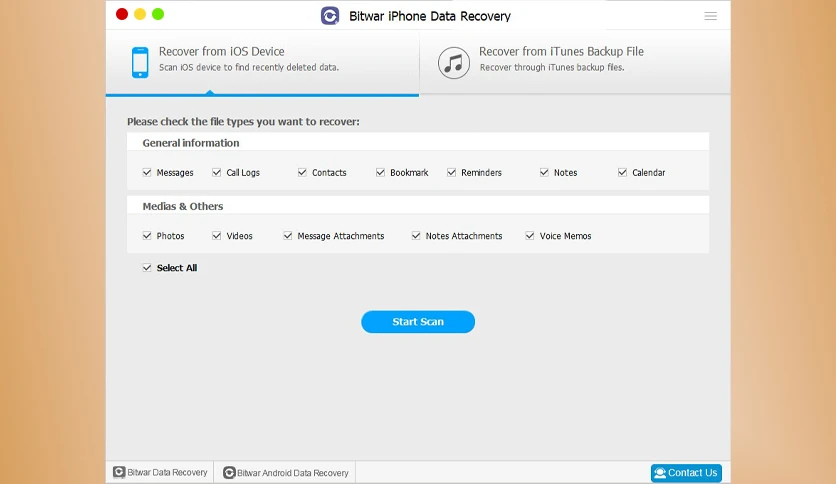Toggle the Bookmark checkbox
This screenshot has height=484, width=836.
380,172
